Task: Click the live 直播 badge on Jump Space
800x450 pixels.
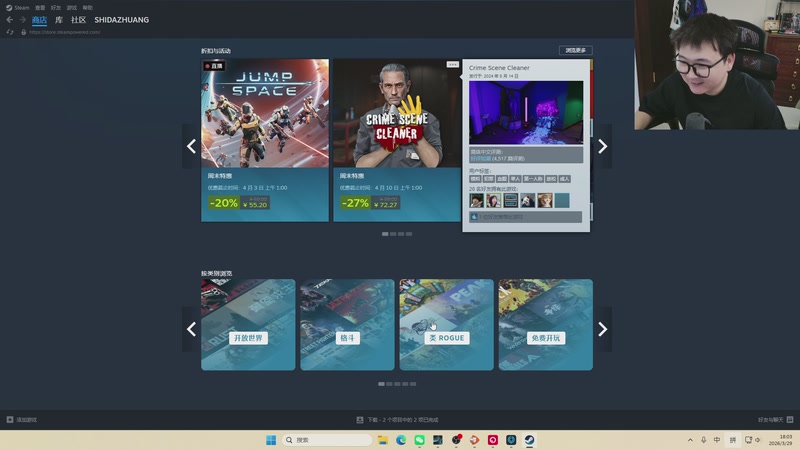Action: tap(214, 66)
